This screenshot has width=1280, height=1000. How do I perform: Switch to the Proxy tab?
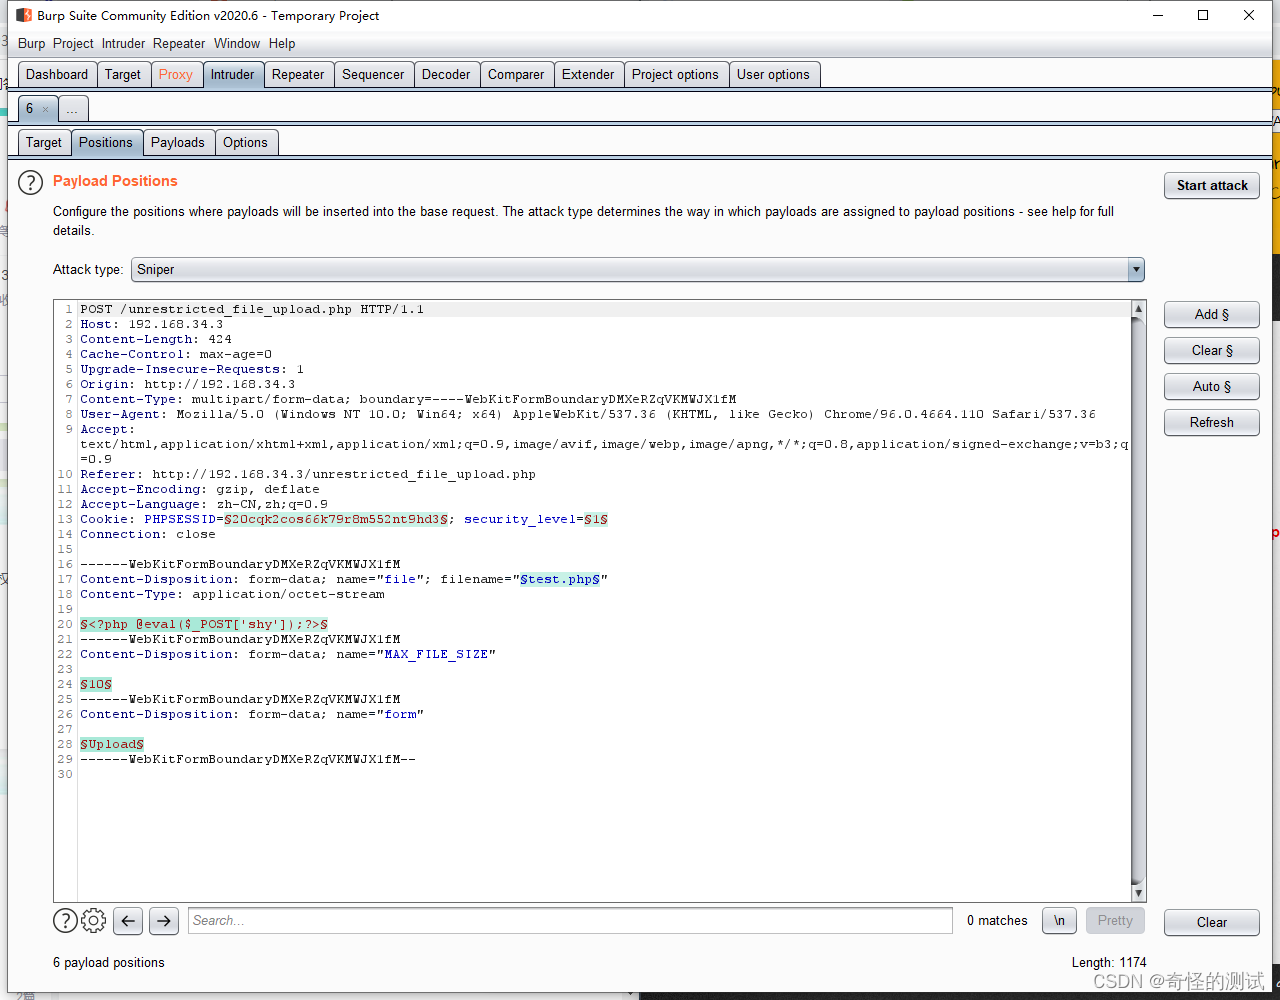[x=176, y=74]
